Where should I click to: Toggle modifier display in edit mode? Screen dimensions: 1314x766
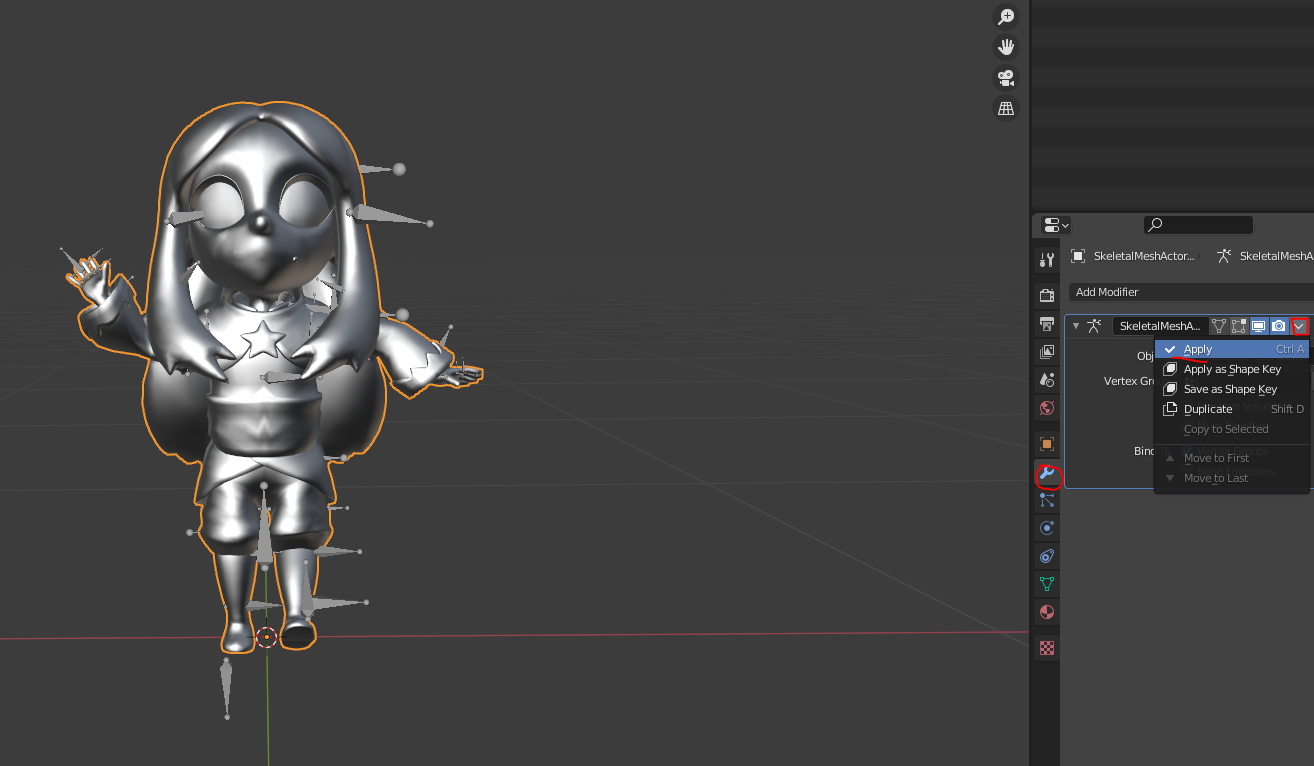pyautogui.click(x=1239, y=326)
